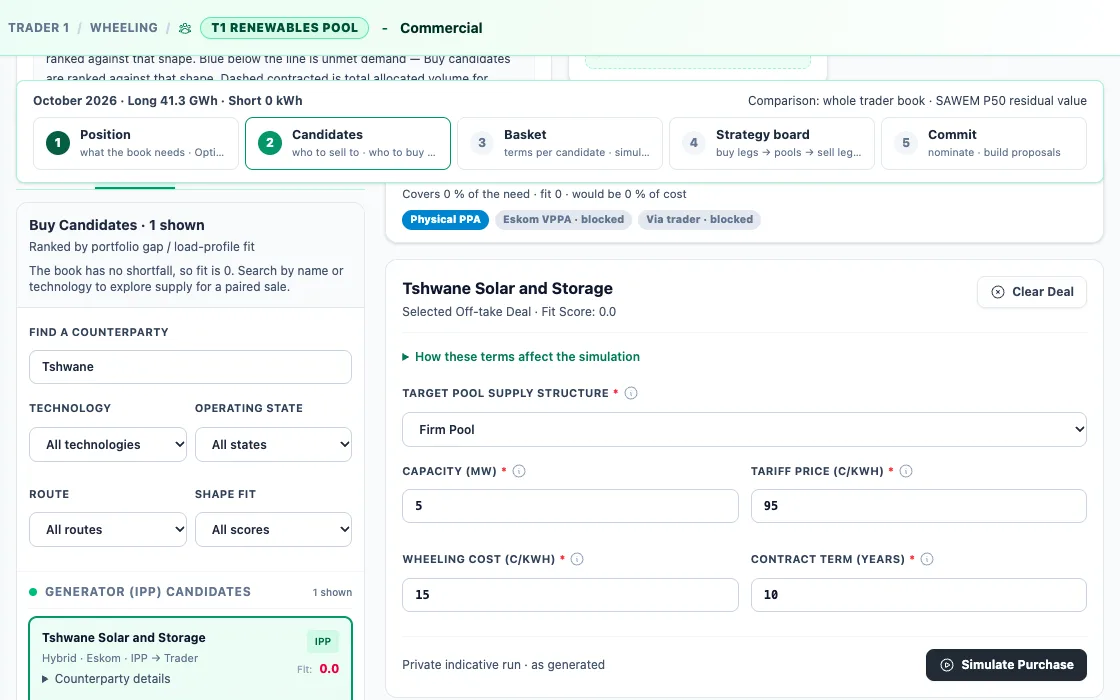Click 'GENERATOR (IPP) CANDIDATES' section label
The height and width of the screenshot is (700, 1120).
pos(148,591)
